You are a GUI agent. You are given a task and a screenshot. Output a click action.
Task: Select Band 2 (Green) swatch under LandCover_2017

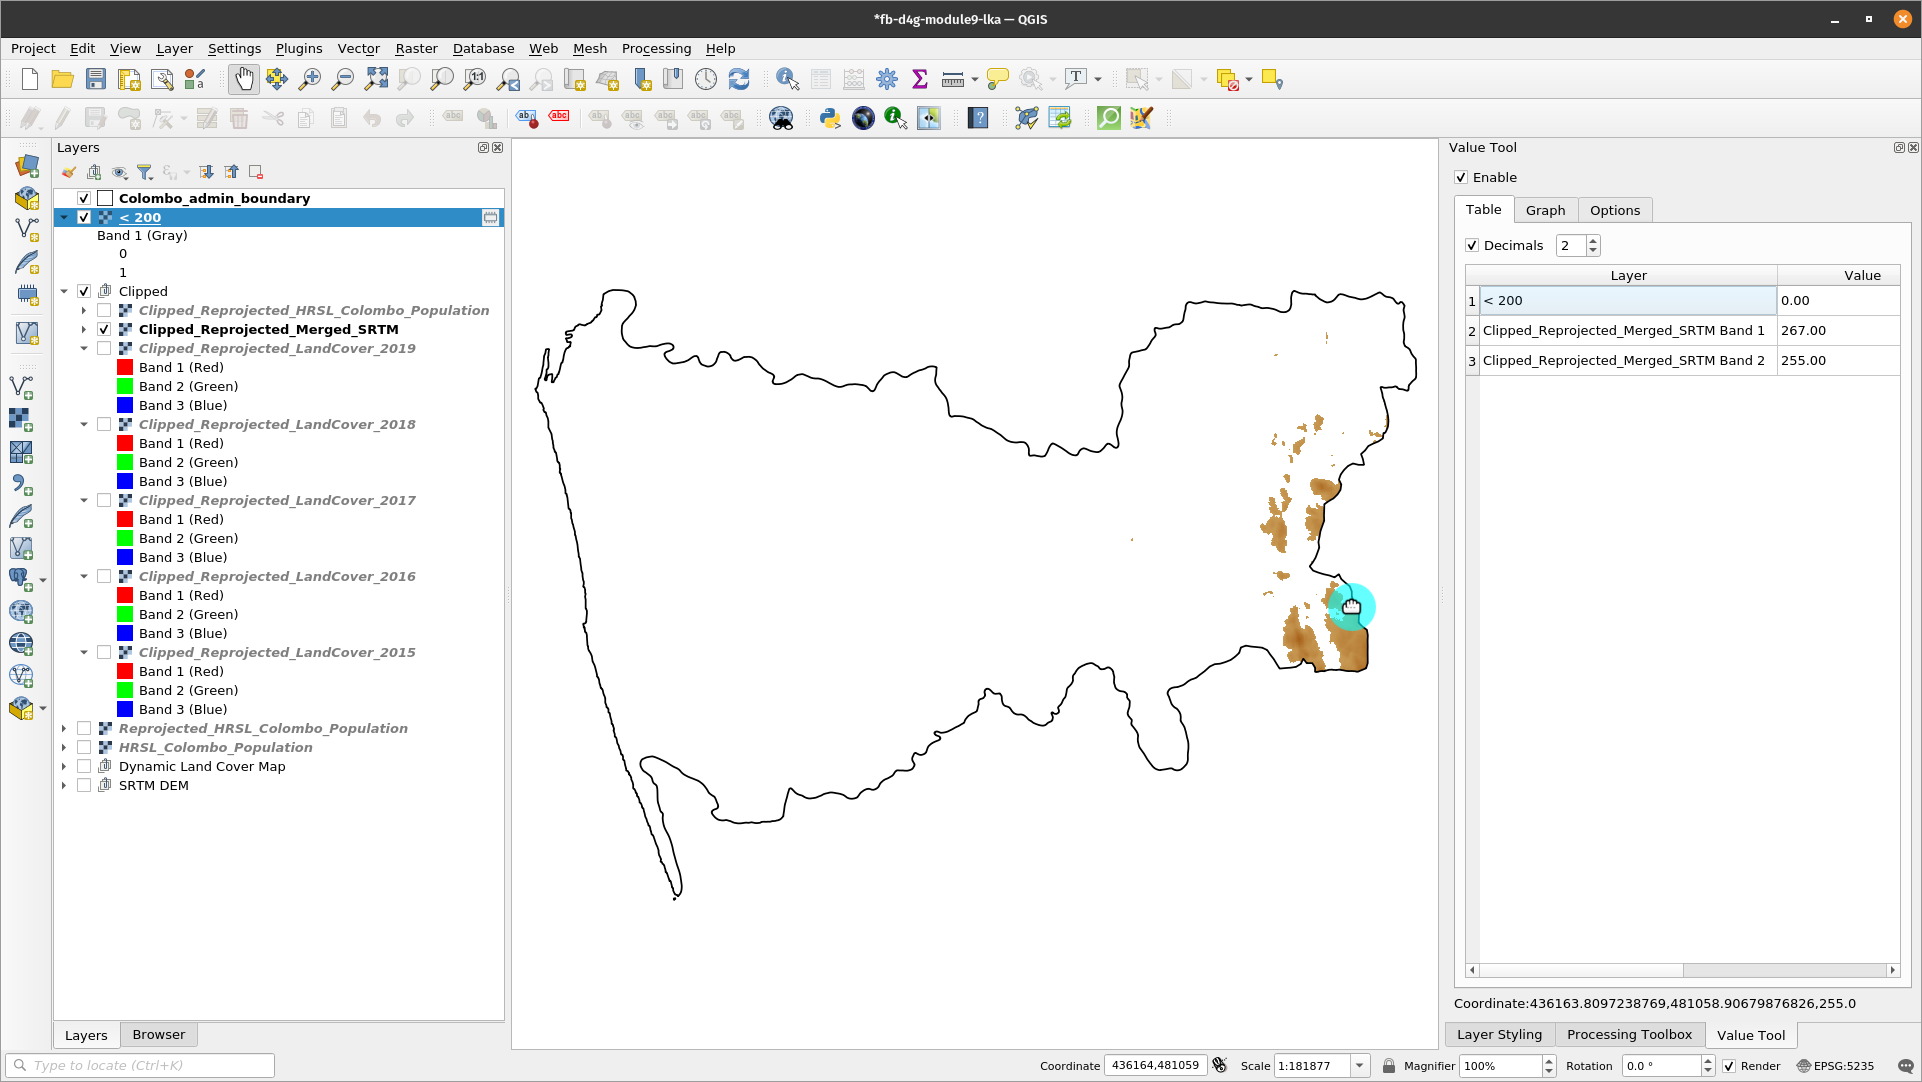[125, 539]
